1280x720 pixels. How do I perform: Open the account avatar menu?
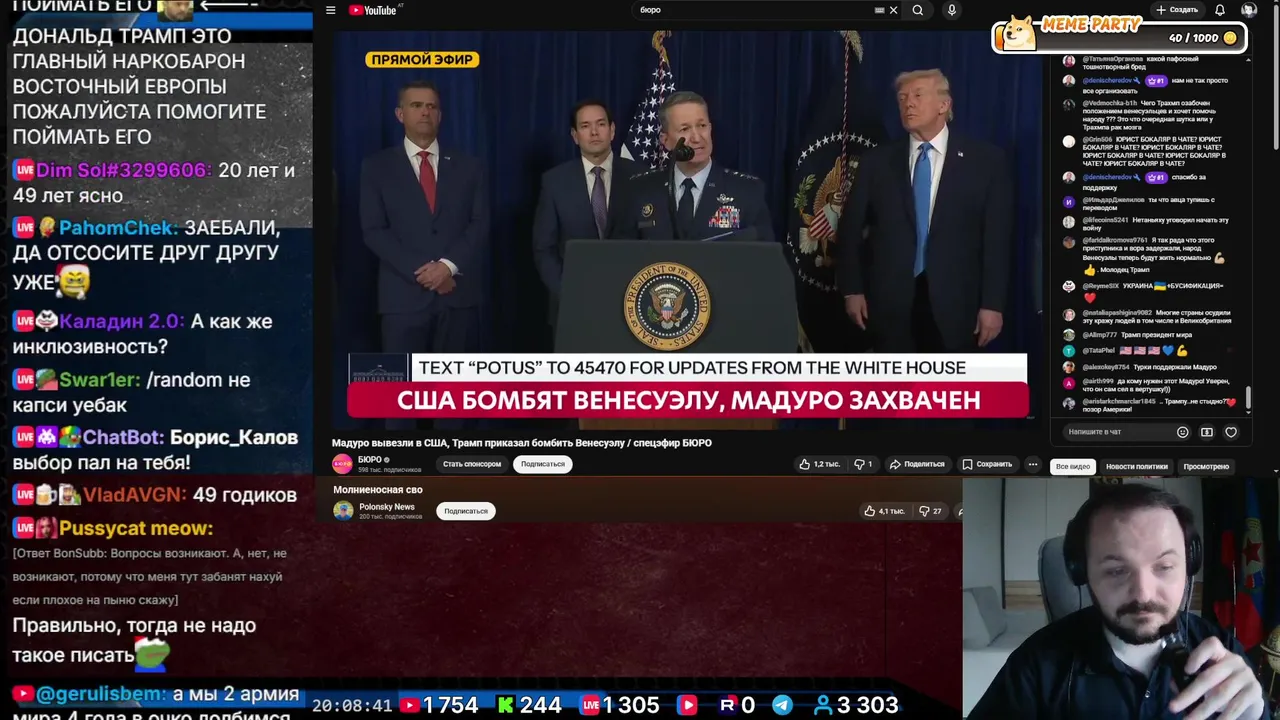click(1248, 10)
